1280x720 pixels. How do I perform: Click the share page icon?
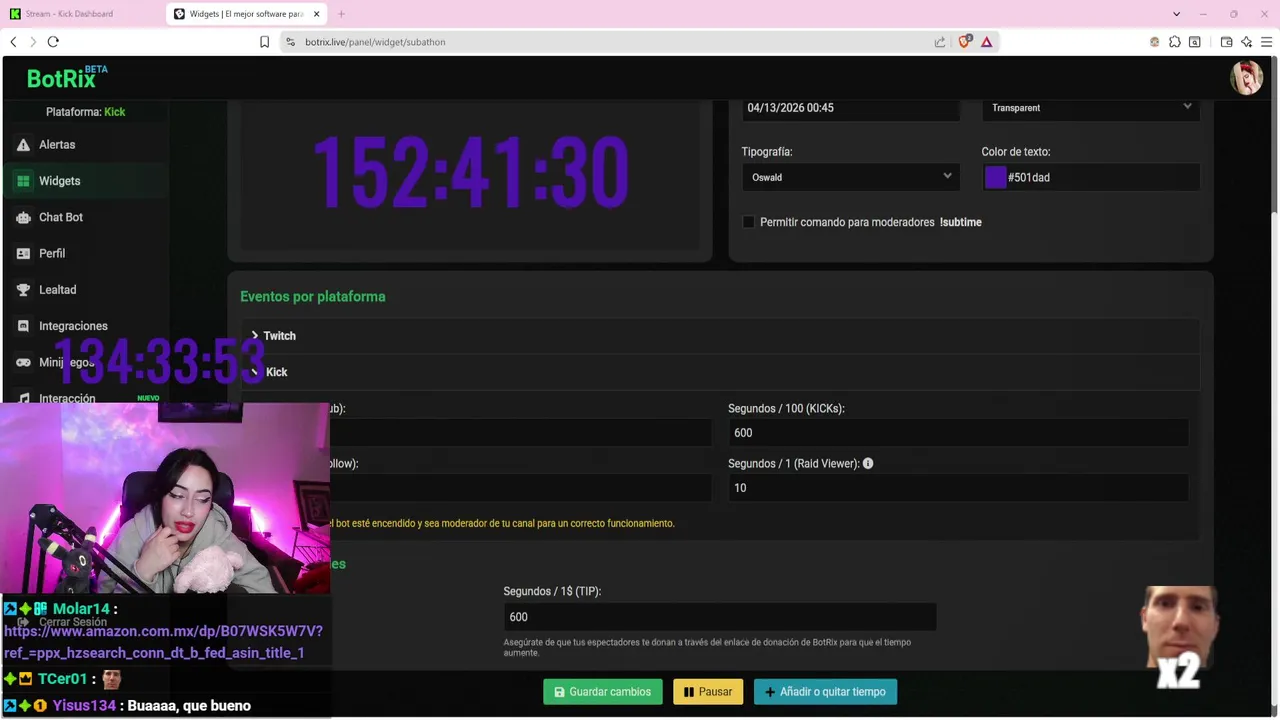940,42
